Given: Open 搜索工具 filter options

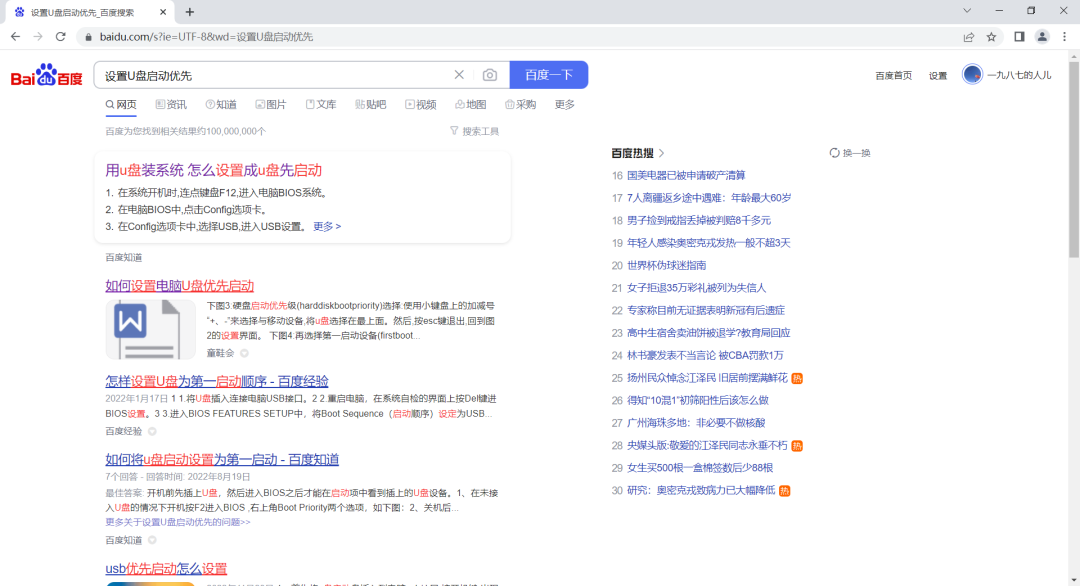Looking at the screenshot, I should 474,131.
